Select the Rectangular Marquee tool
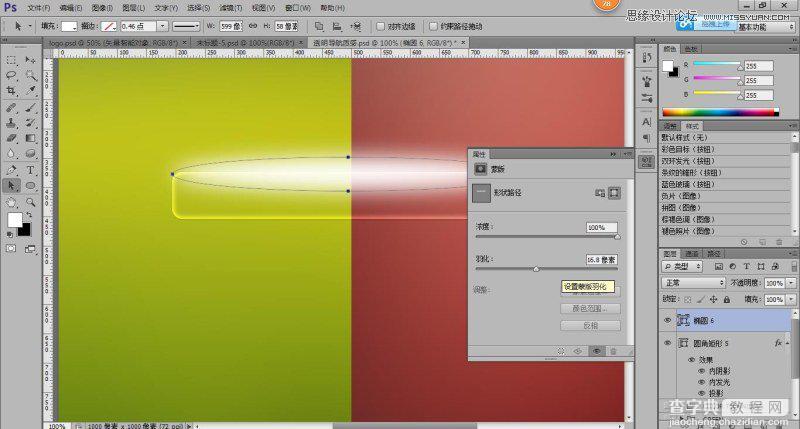This screenshot has width=800, height=429. coord(11,61)
